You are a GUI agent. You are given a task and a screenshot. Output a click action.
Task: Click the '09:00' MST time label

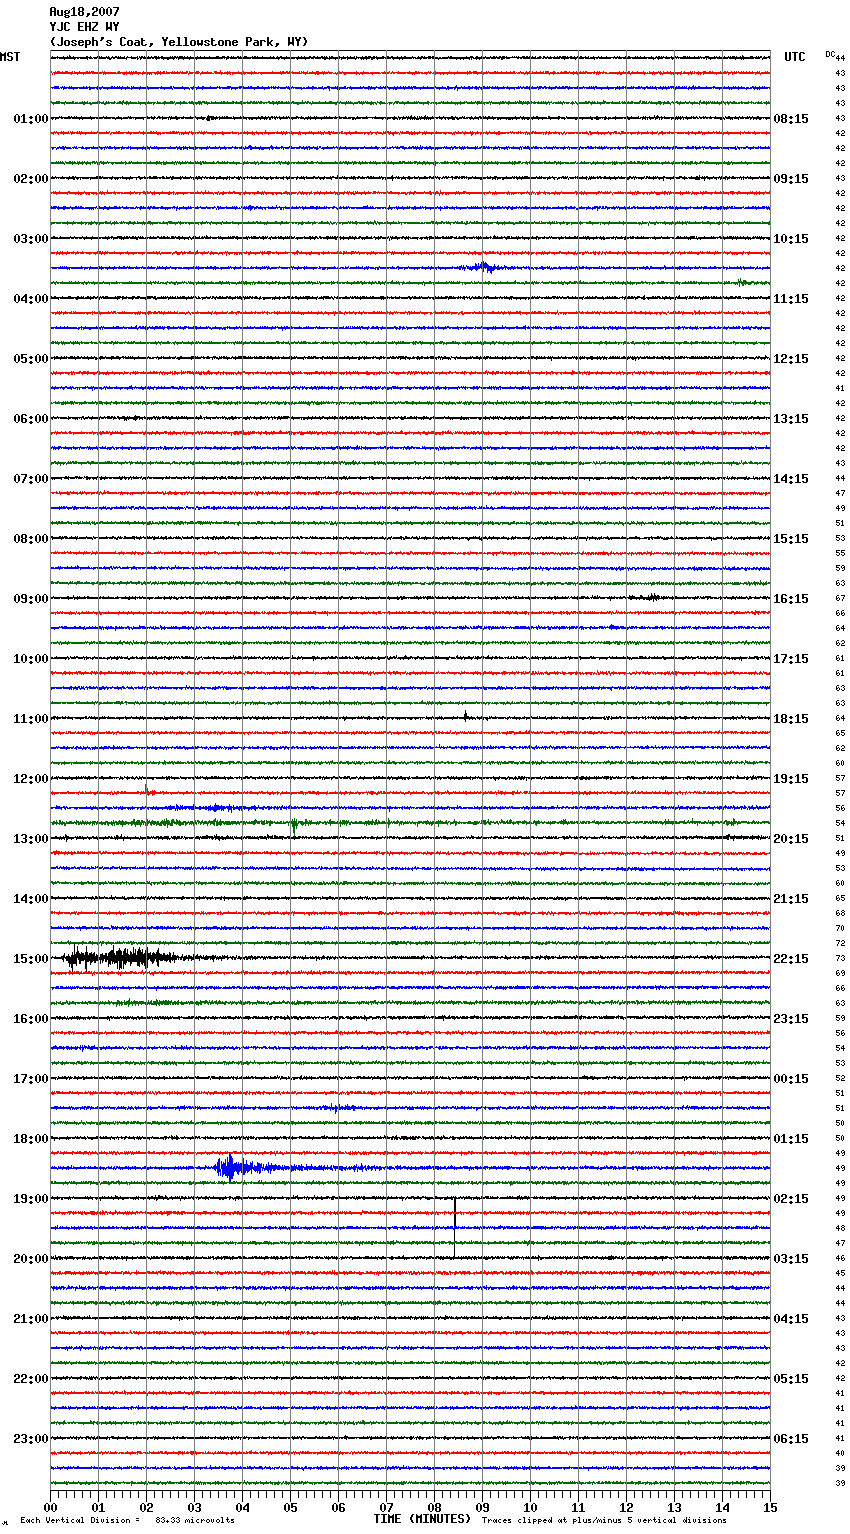(31, 599)
